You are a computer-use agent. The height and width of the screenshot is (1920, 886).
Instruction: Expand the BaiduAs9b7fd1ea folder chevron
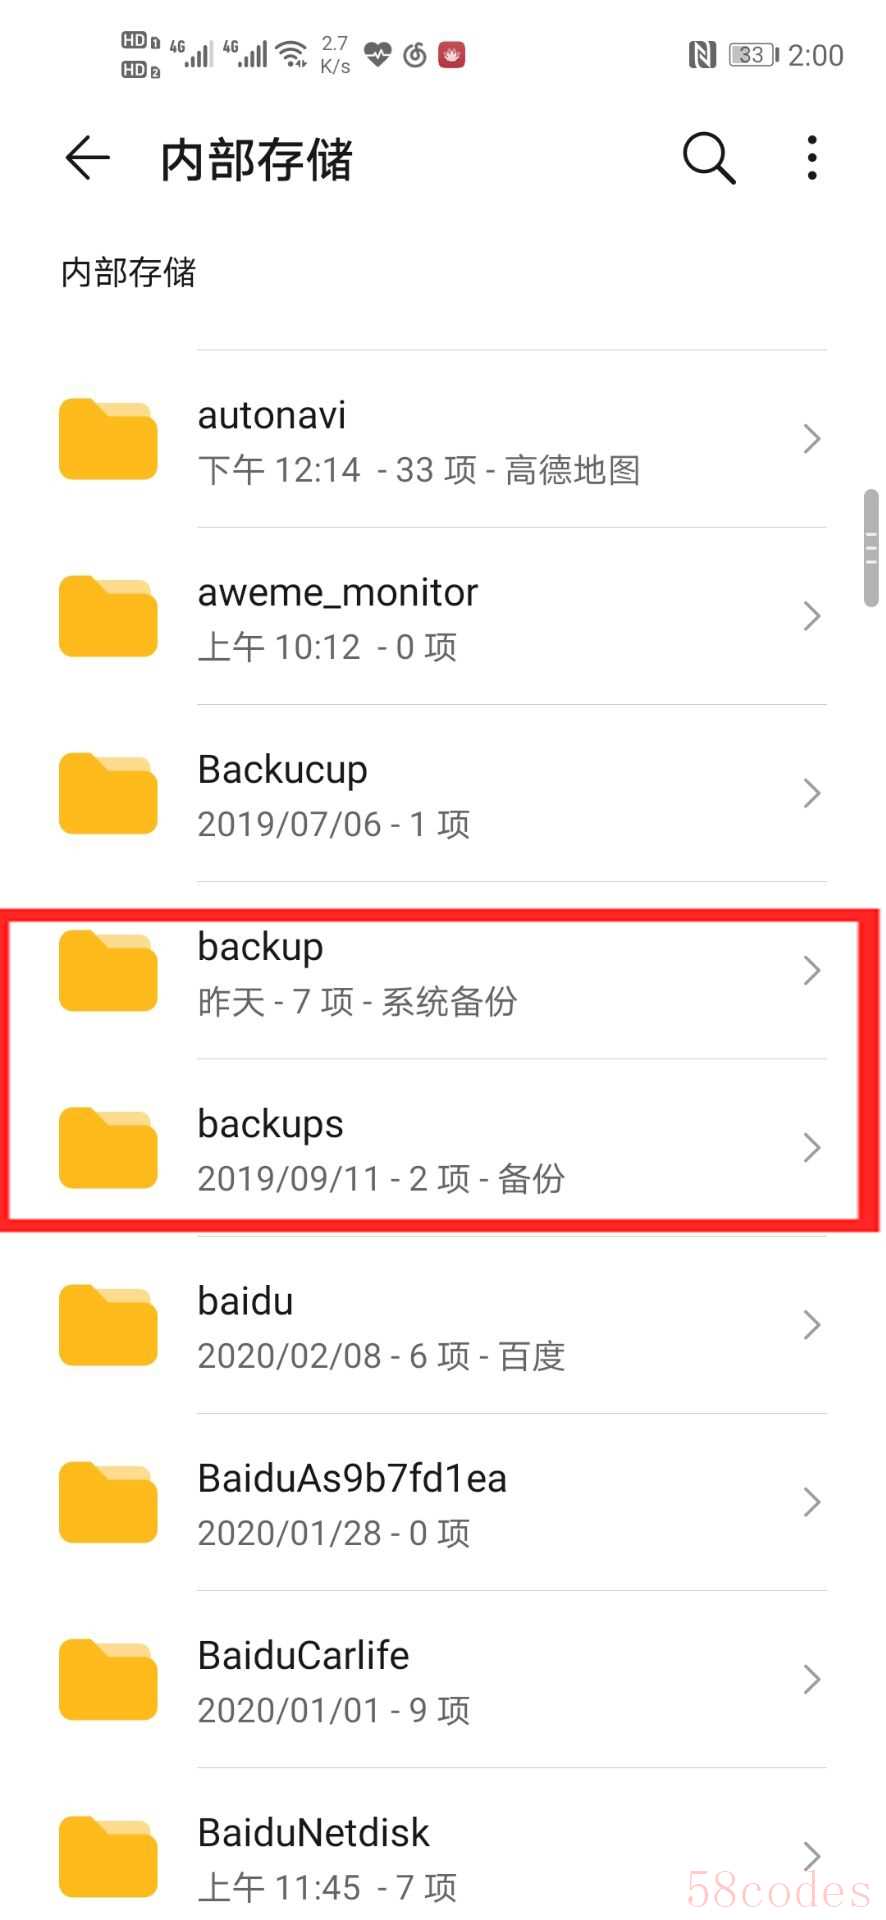point(812,1502)
